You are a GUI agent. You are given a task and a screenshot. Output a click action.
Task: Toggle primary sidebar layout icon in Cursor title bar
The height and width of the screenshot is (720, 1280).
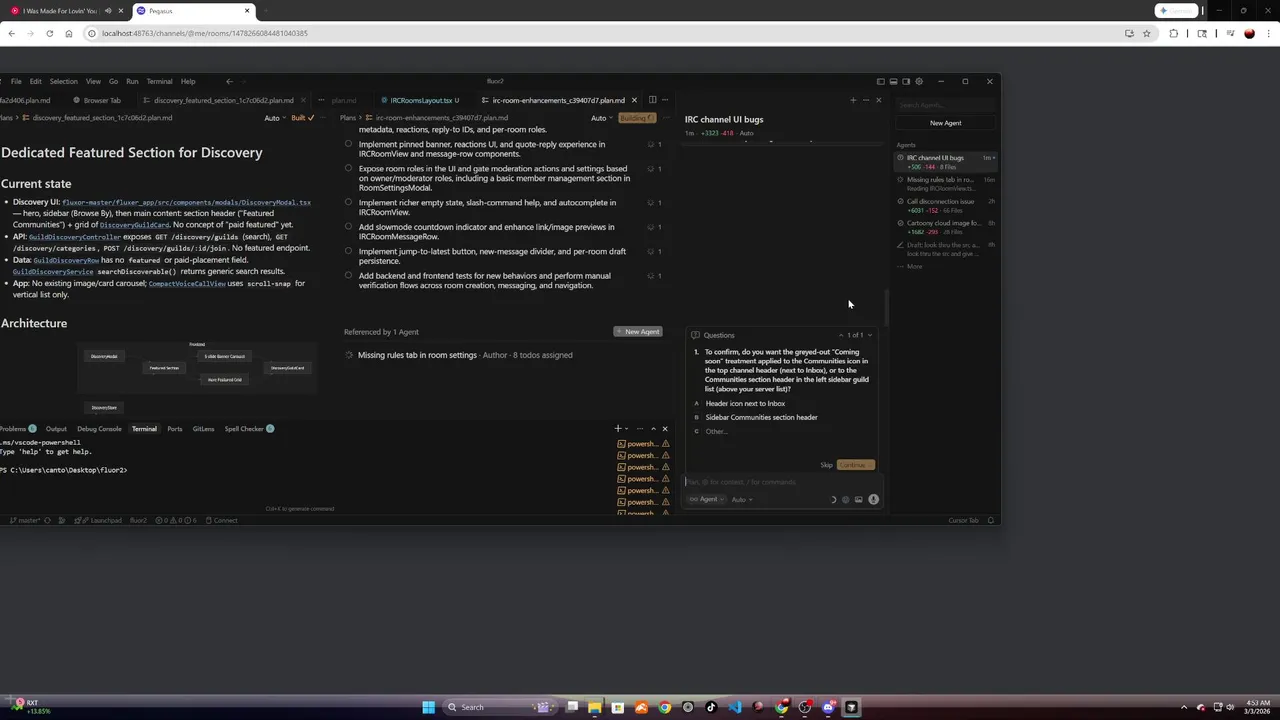(880, 81)
